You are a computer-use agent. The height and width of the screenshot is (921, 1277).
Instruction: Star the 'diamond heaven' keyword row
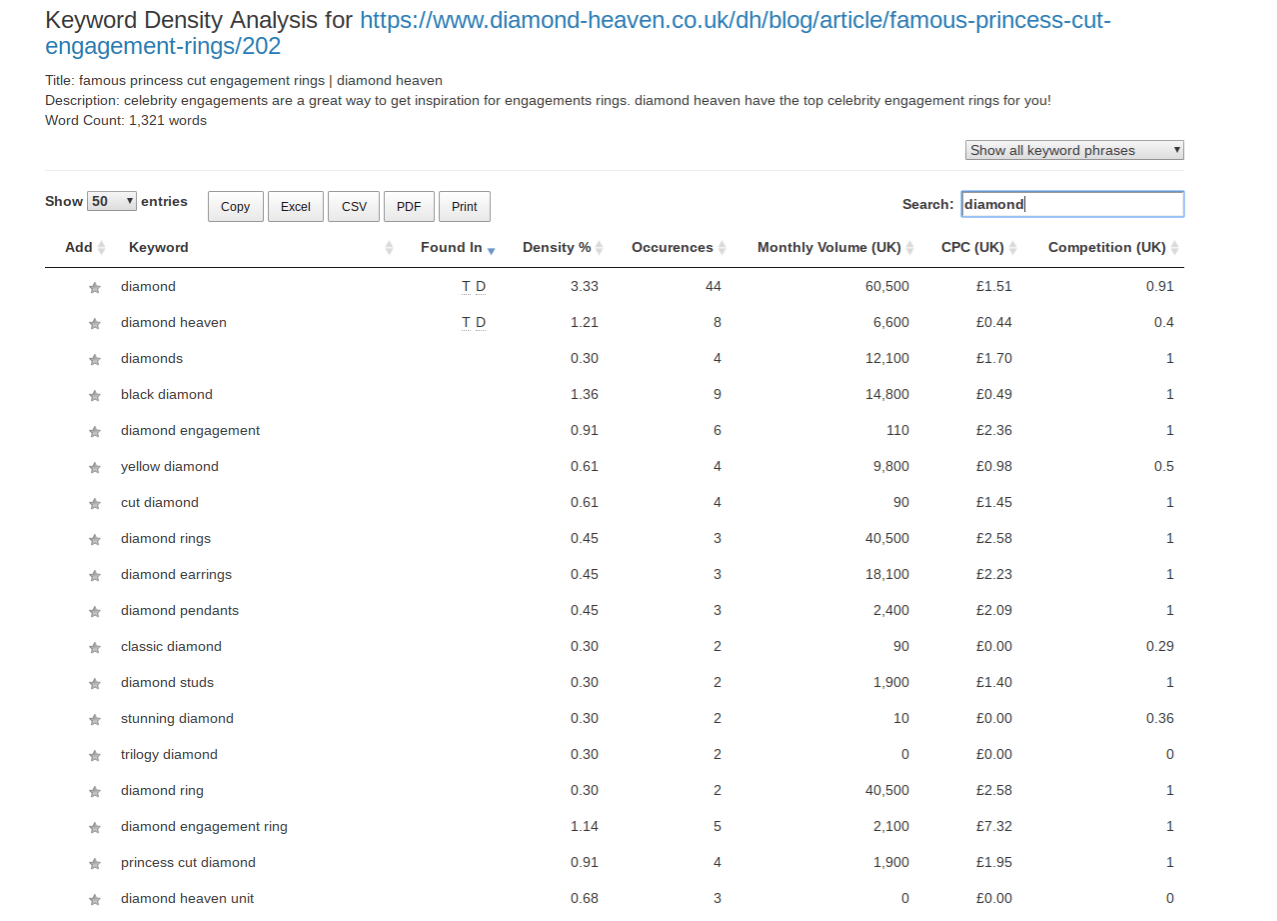[95, 324]
